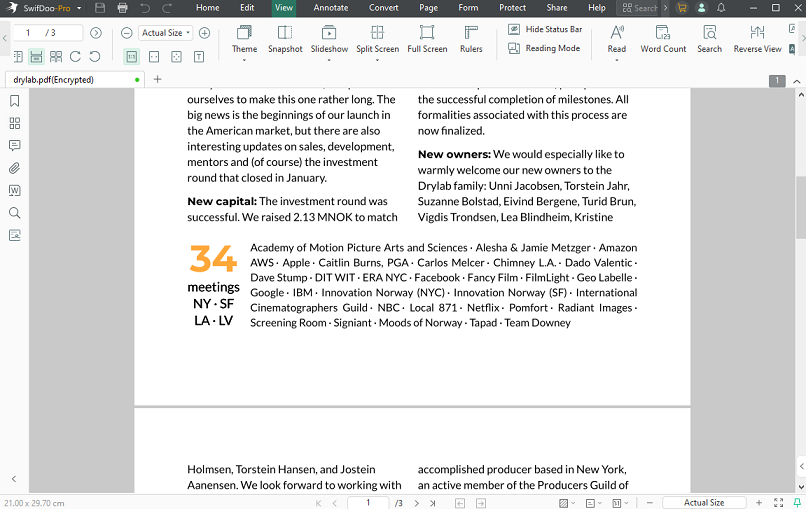
Task: Open page fit dropdown in status bar
Action: (x=620, y=503)
